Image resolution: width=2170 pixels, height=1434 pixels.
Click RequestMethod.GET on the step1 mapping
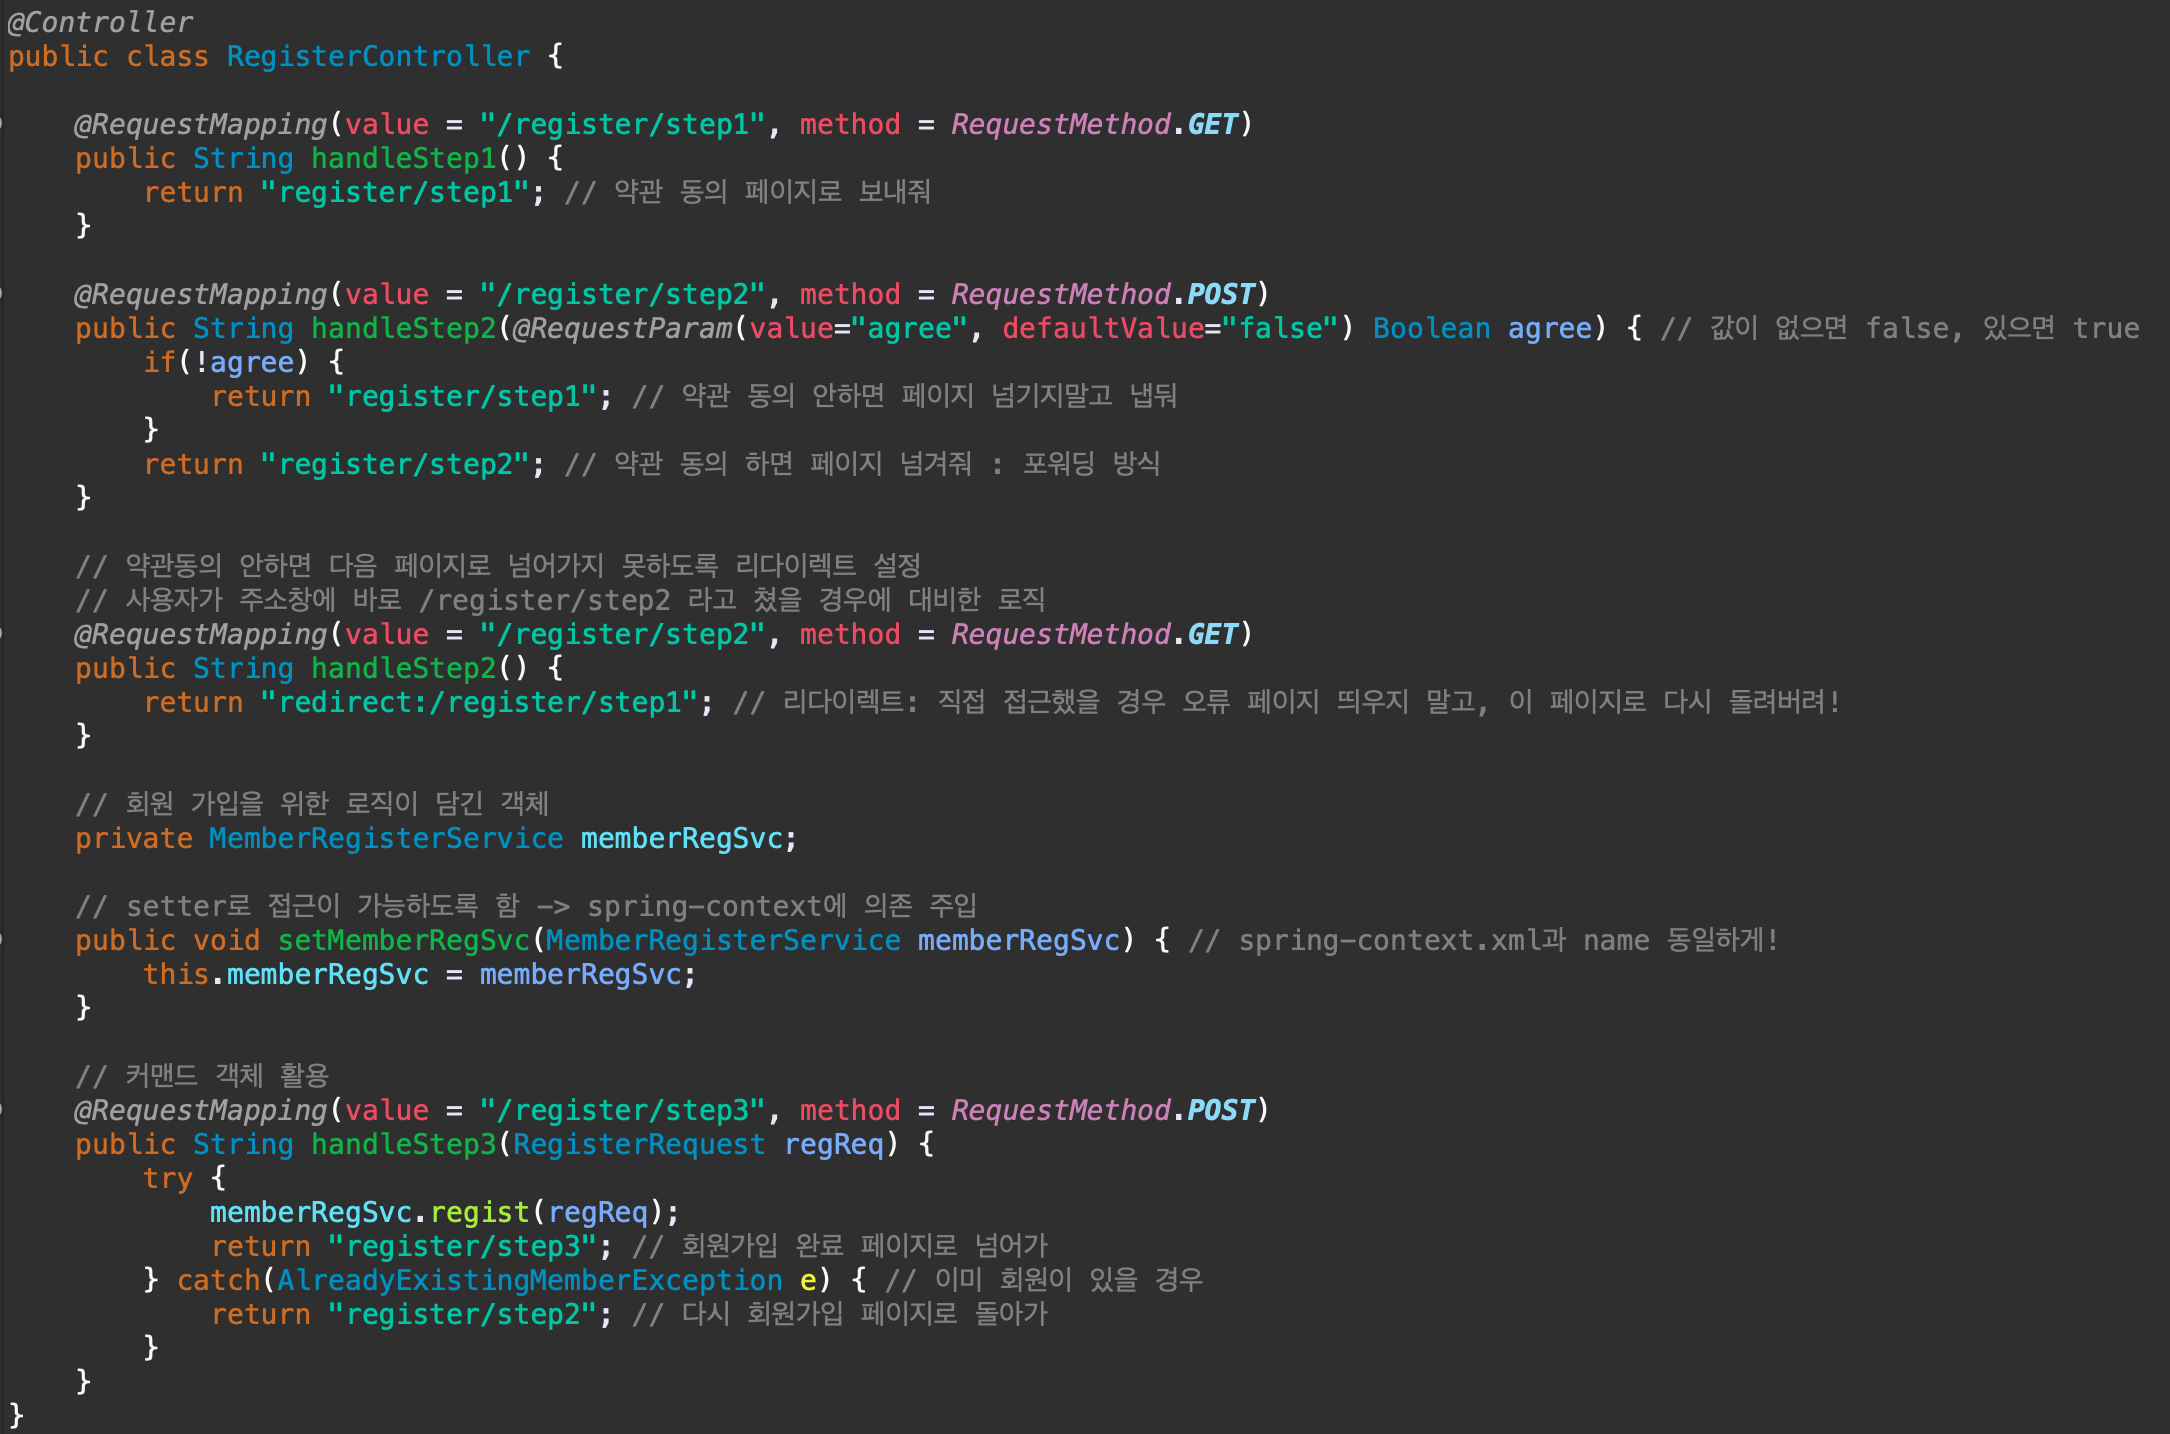(x=1095, y=124)
